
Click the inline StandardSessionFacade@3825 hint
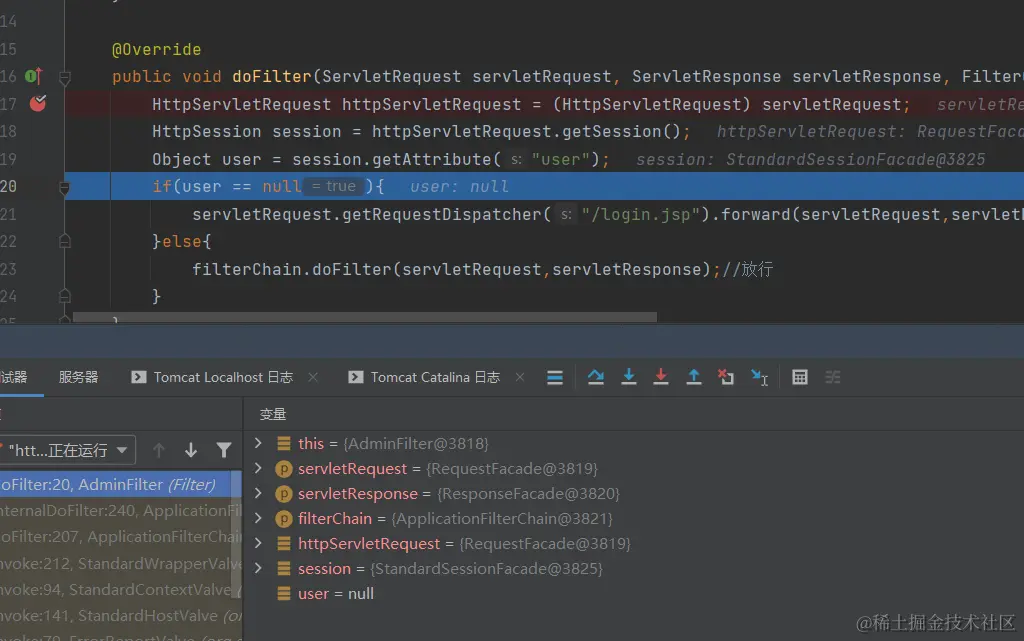(x=856, y=159)
